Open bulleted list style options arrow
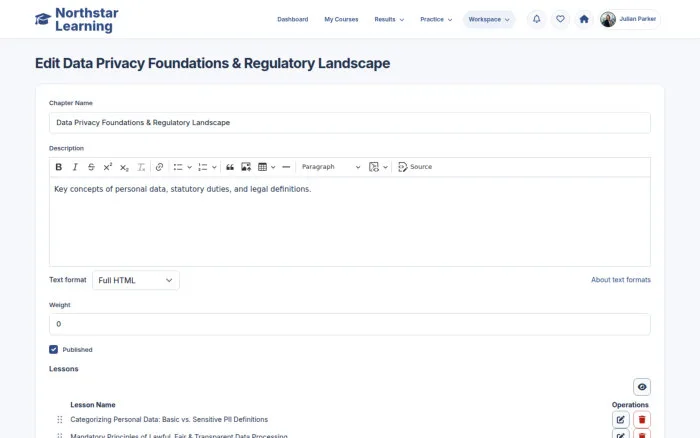Screen dimensions: 700x438 (x=189, y=167)
